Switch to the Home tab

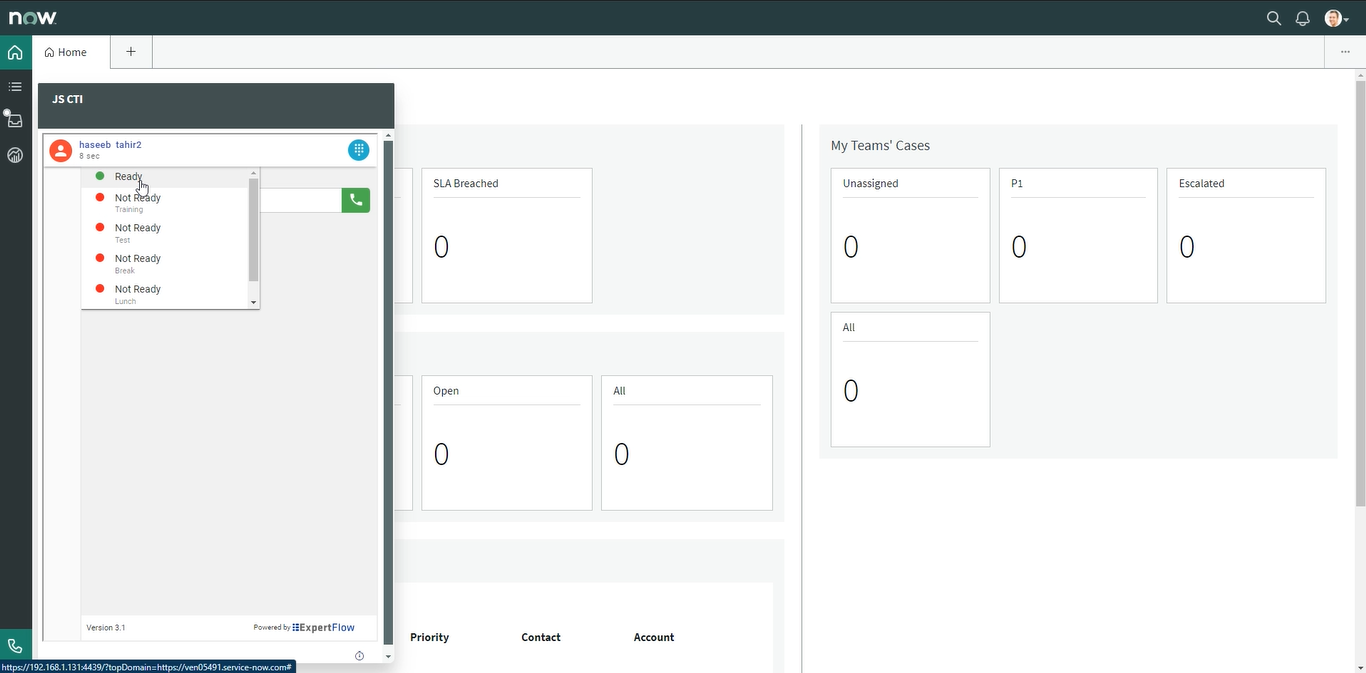pos(66,52)
